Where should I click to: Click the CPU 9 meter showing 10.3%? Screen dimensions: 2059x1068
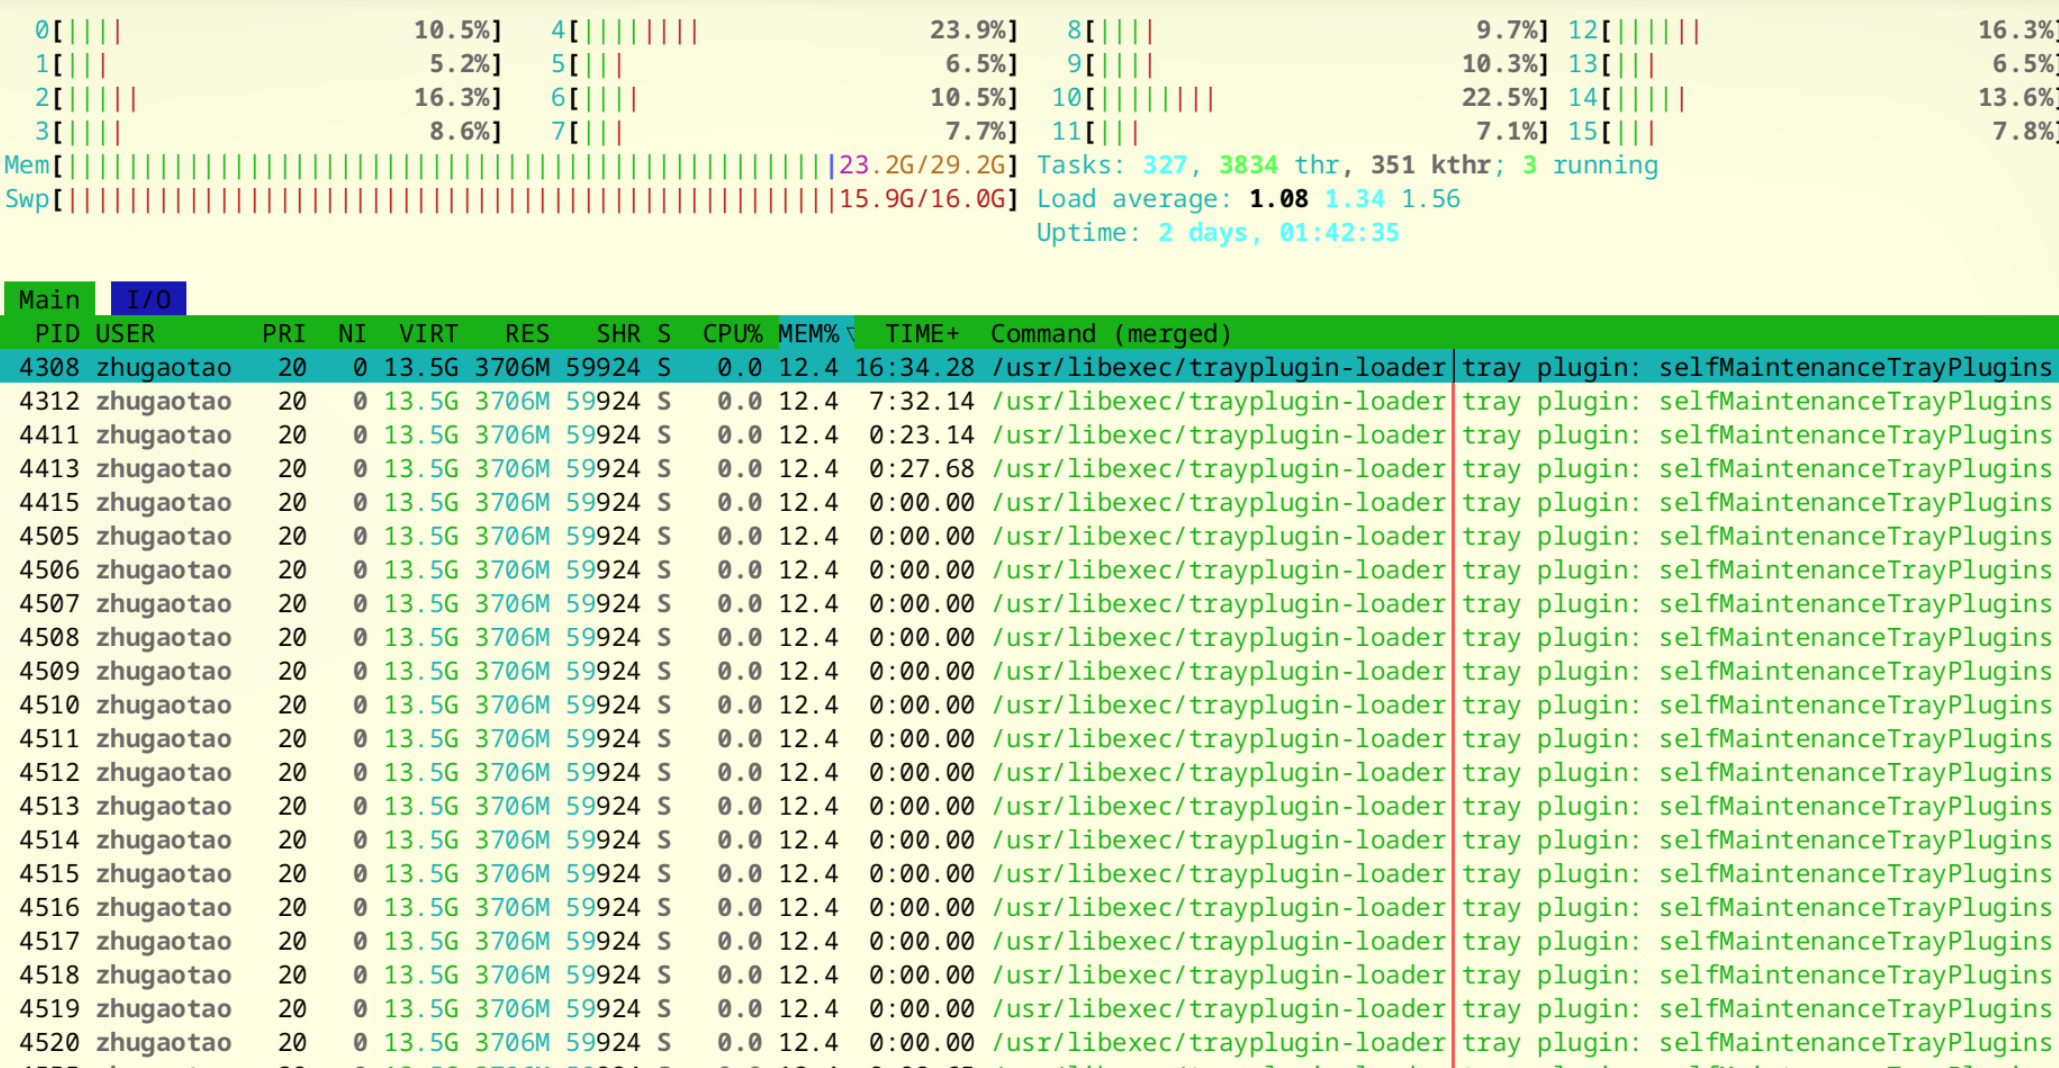pos(1308,64)
